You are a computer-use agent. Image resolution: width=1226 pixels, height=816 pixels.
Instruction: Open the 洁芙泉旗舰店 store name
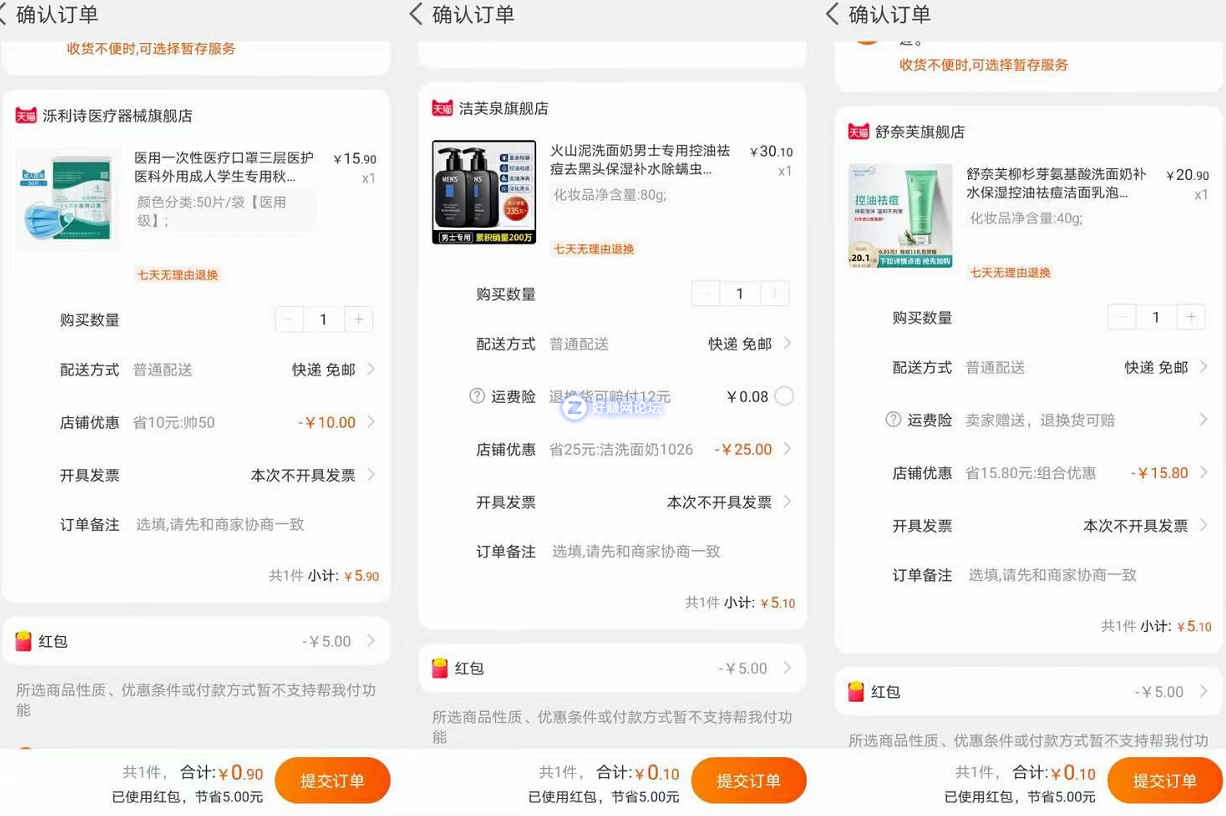pyautogui.click(x=503, y=108)
